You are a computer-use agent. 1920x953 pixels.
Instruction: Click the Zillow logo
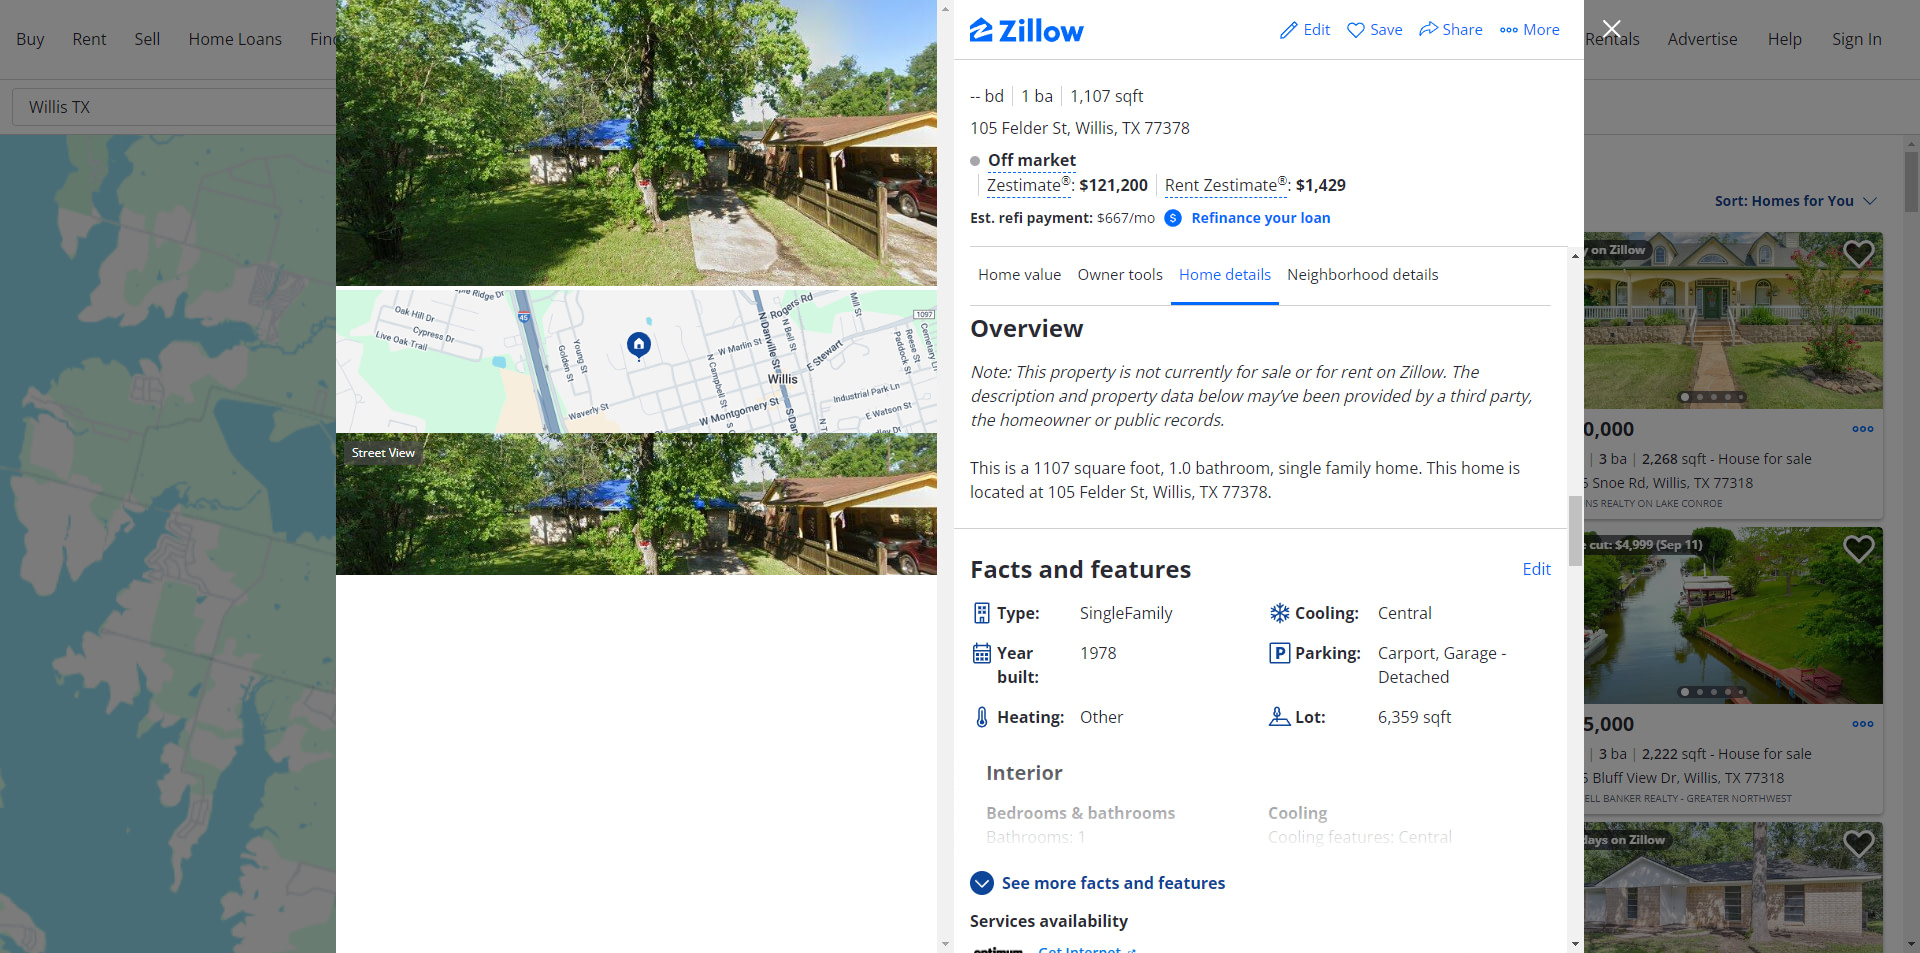[x=1026, y=31]
